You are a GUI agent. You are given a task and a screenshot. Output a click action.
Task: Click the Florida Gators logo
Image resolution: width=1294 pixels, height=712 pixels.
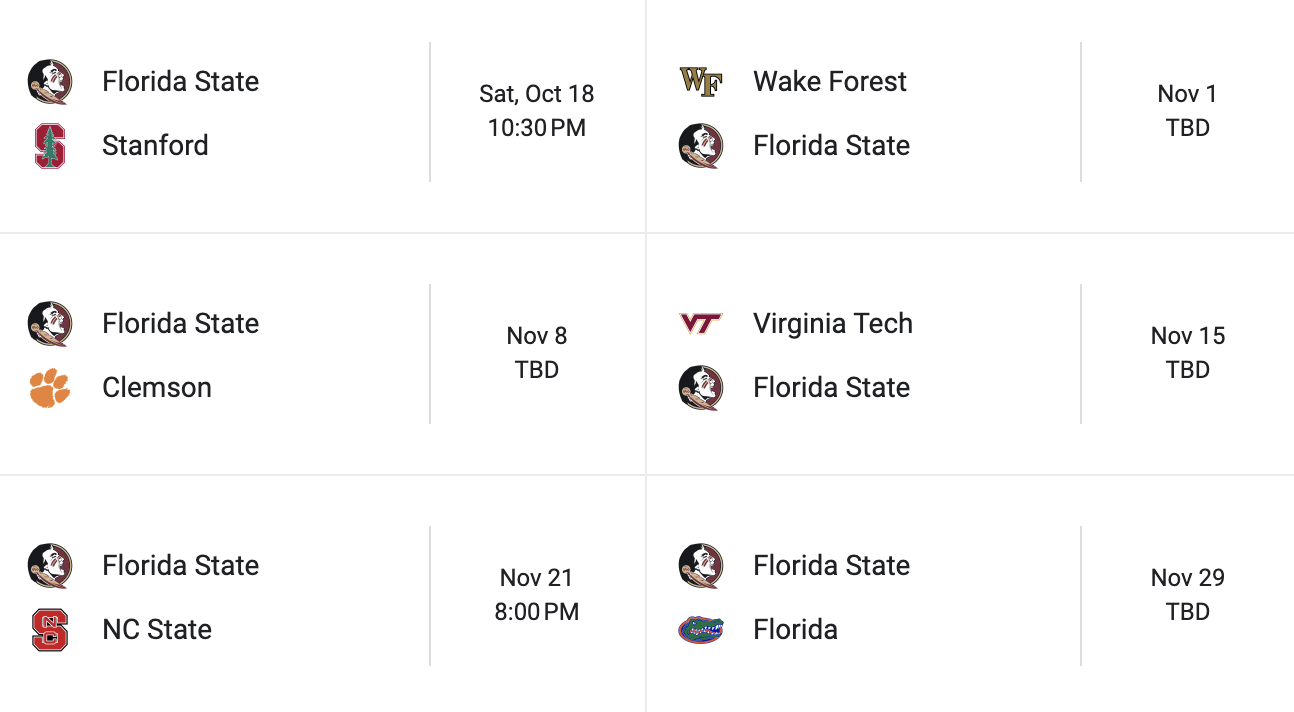click(x=700, y=630)
